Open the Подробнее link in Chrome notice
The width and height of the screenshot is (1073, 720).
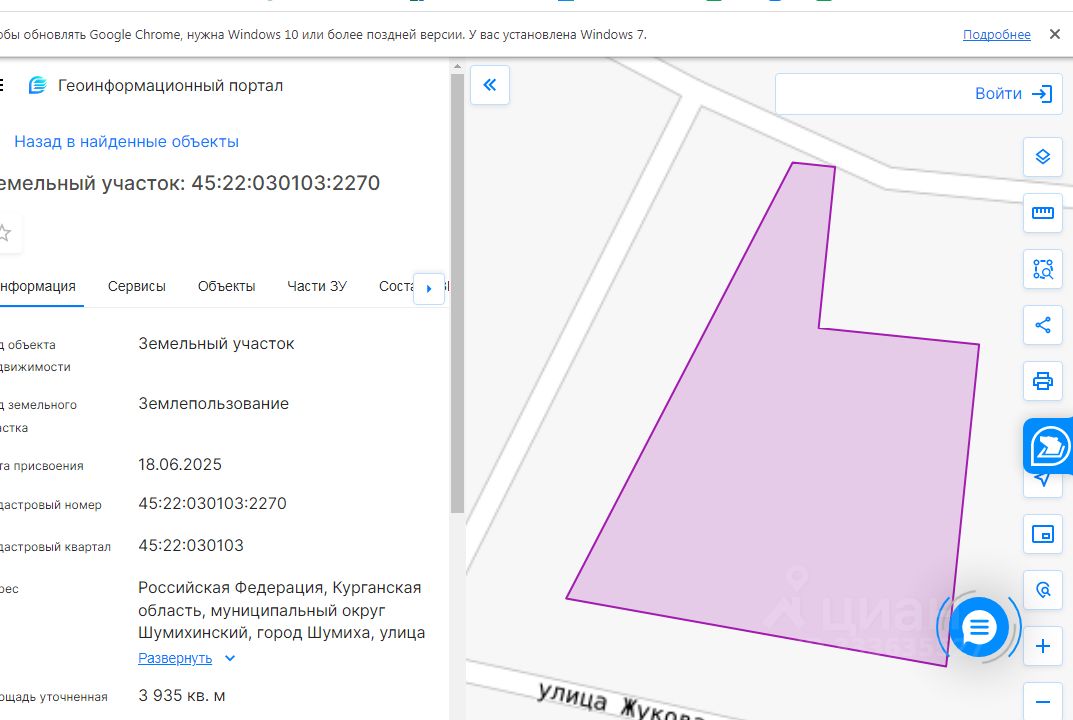(x=996, y=34)
